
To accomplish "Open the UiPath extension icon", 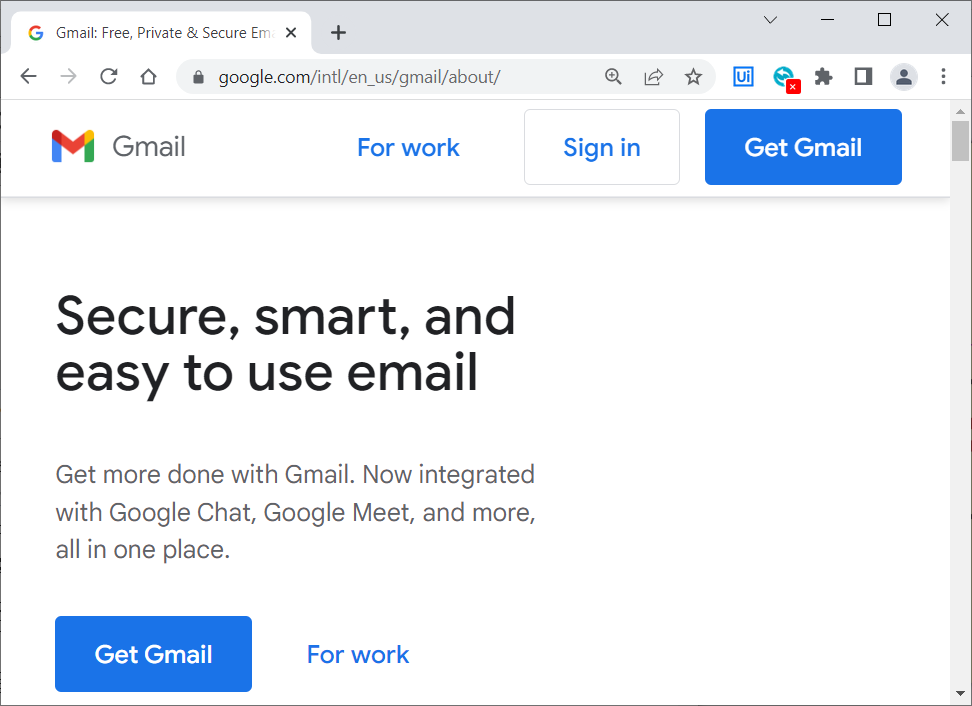I will [x=743, y=76].
